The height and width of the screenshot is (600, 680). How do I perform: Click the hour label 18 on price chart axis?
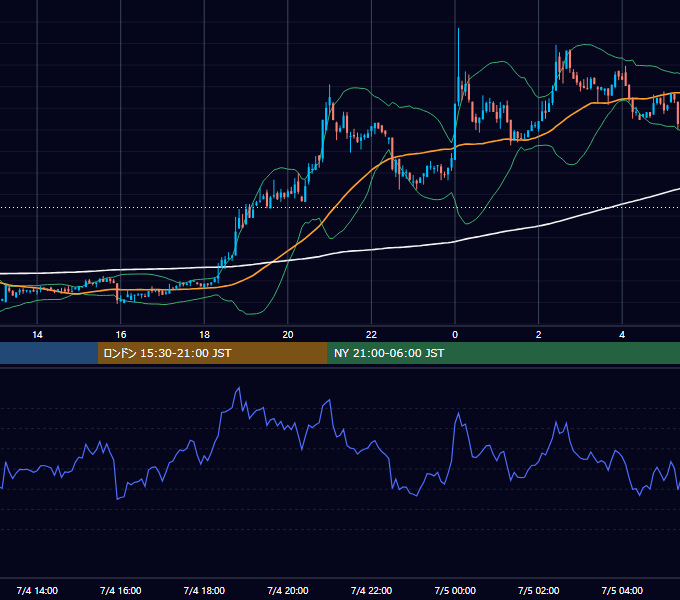pos(204,335)
